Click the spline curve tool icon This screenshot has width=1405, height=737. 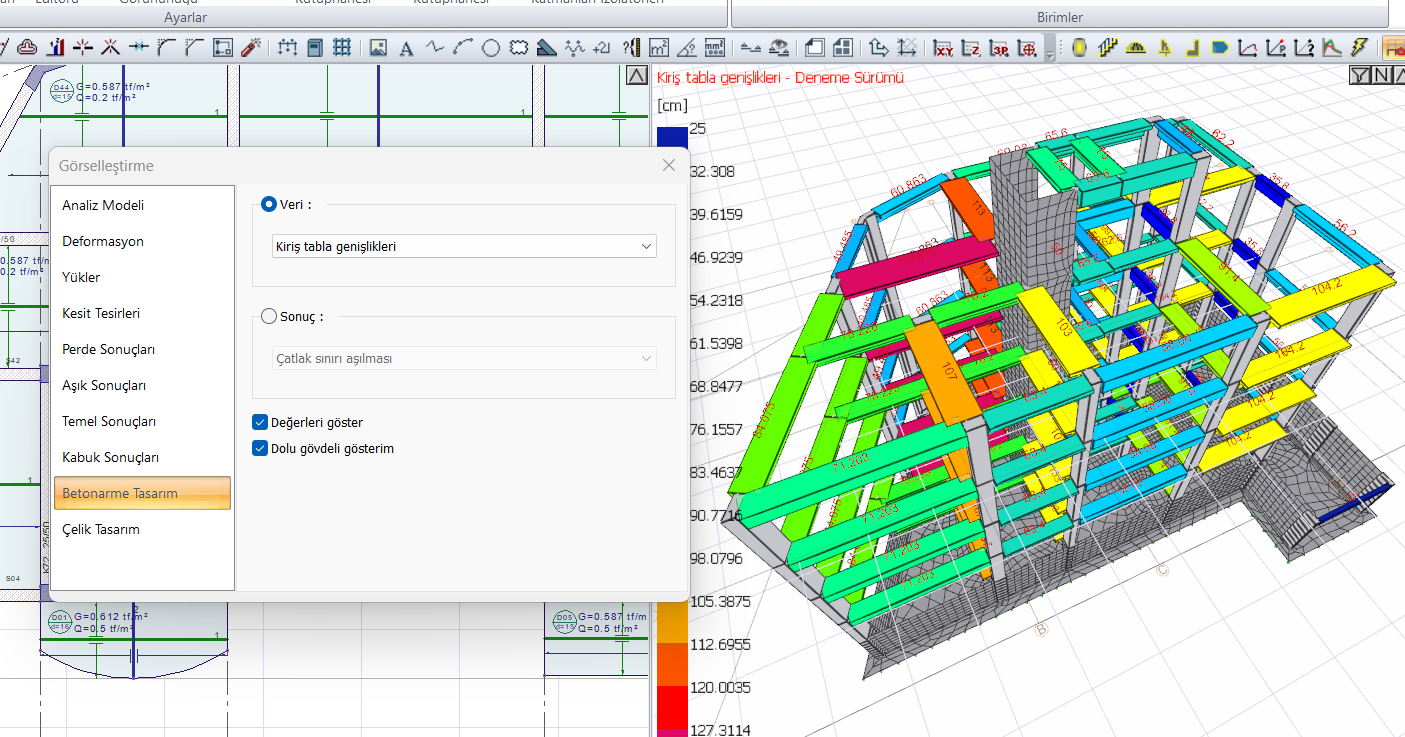(x=434, y=47)
